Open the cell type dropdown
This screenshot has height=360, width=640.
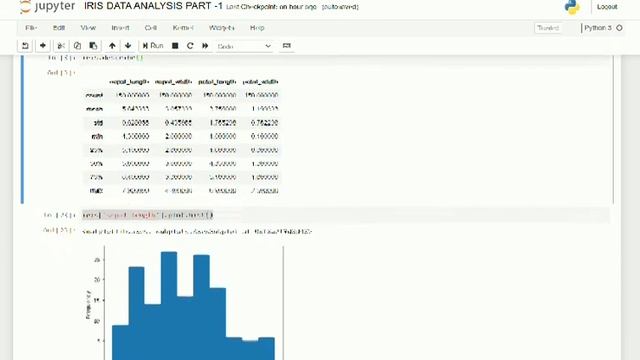(x=244, y=46)
